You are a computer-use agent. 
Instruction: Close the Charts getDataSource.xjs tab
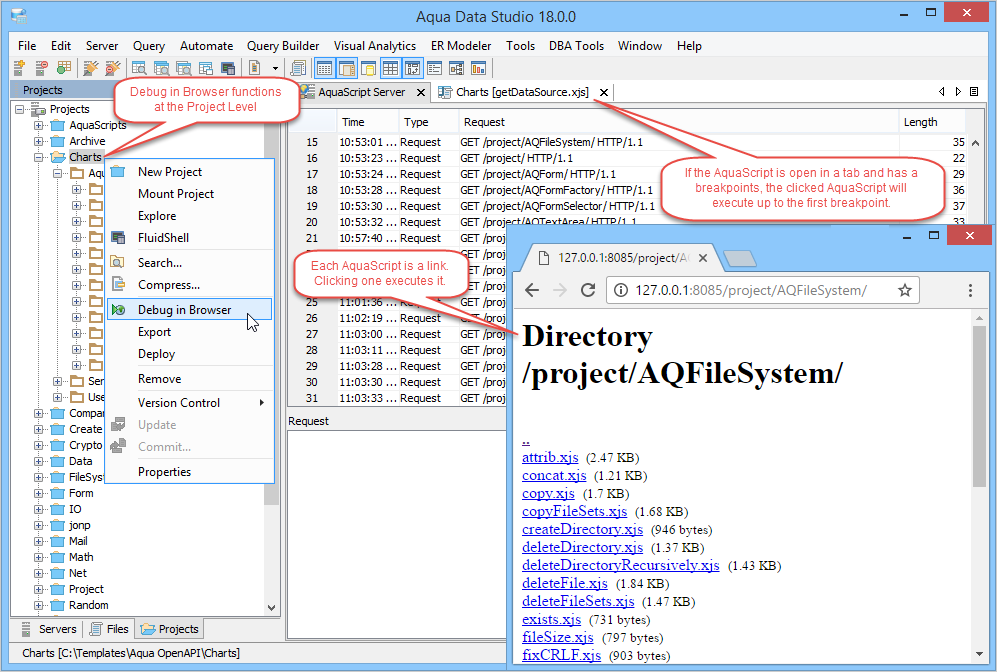(x=604, y=92)
